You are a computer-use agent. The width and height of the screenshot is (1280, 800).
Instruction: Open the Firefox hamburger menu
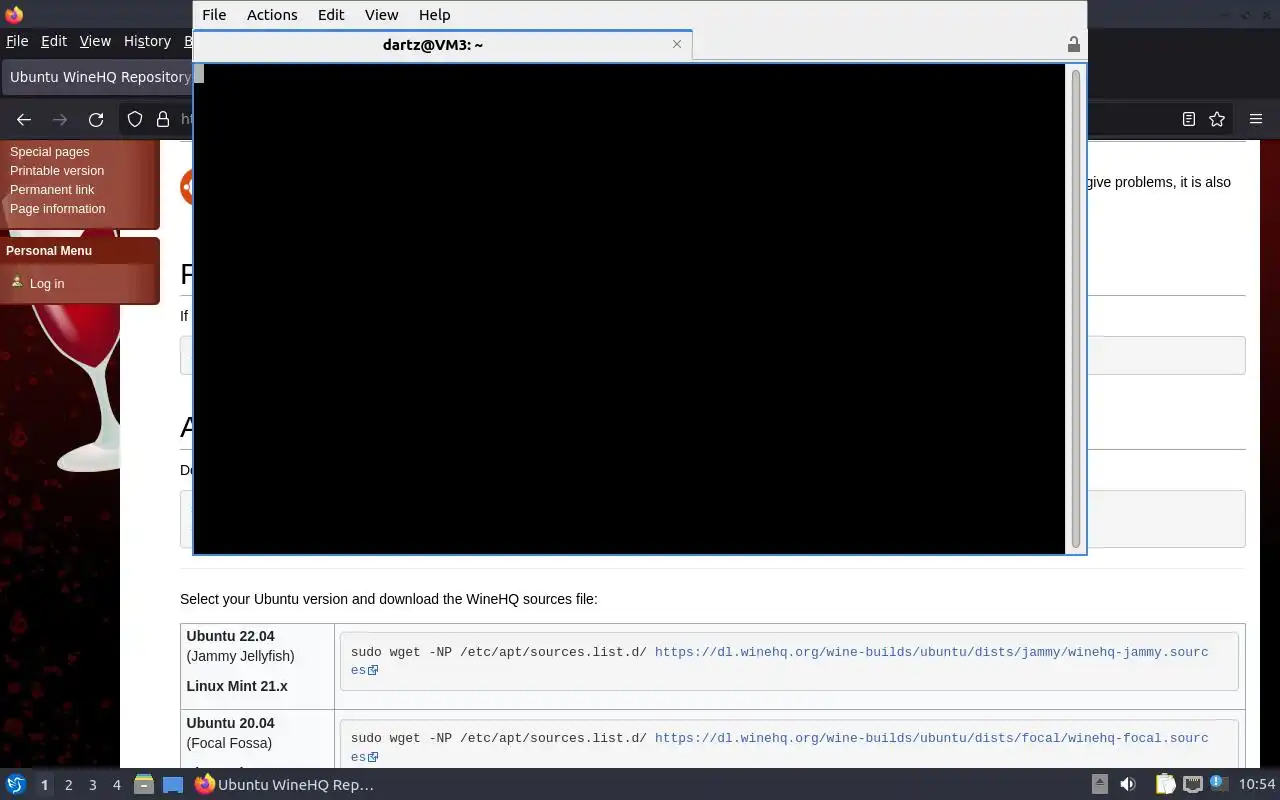pos(1256,119)
